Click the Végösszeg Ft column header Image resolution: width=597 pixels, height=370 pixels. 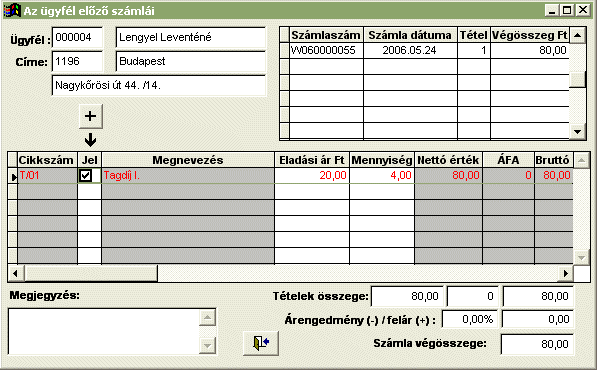530,35
